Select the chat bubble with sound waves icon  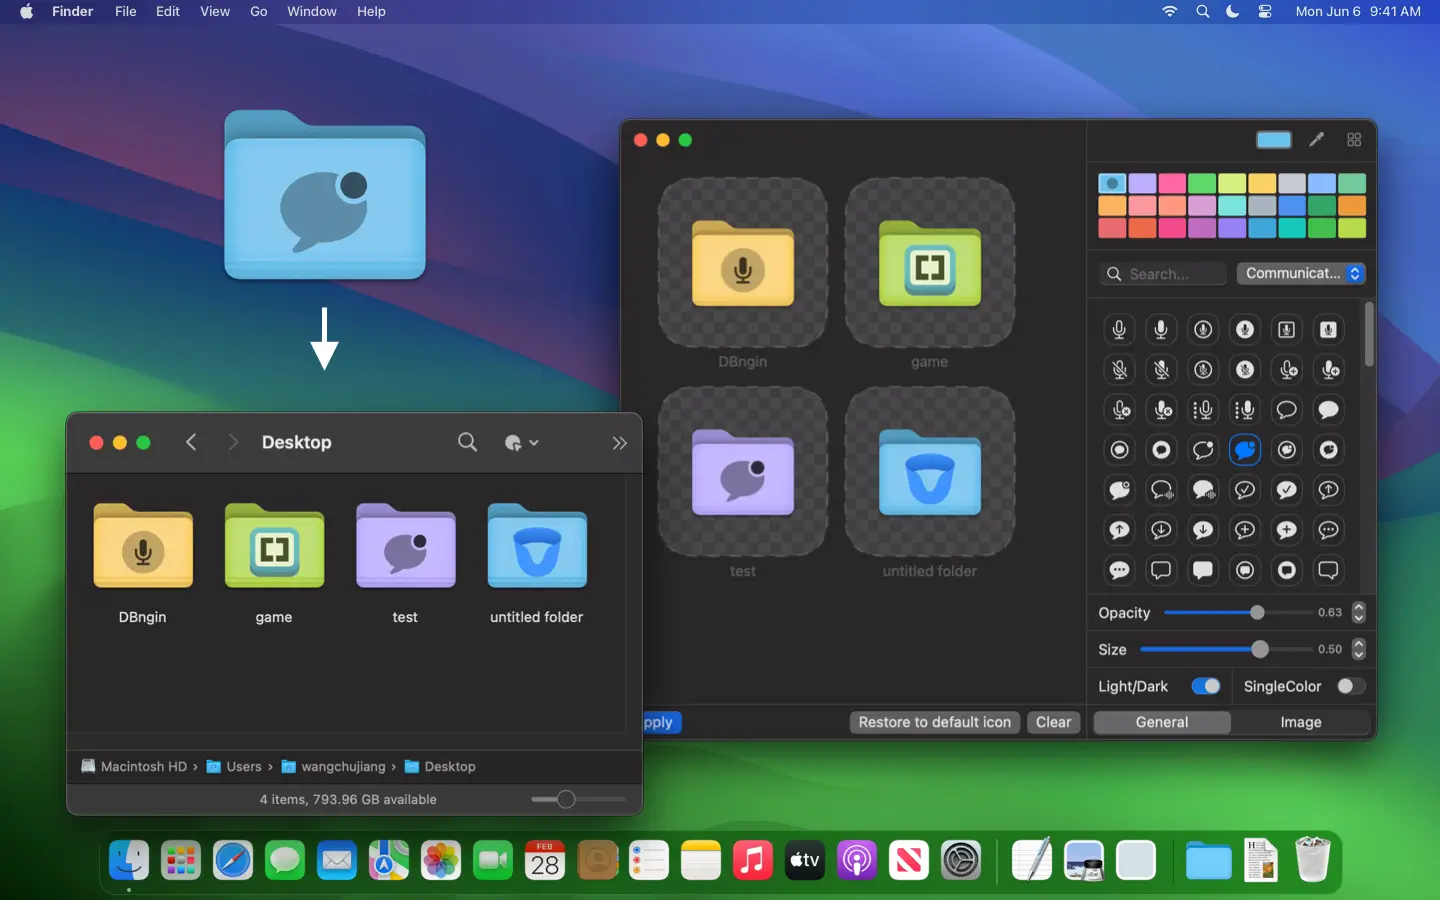1161,490
